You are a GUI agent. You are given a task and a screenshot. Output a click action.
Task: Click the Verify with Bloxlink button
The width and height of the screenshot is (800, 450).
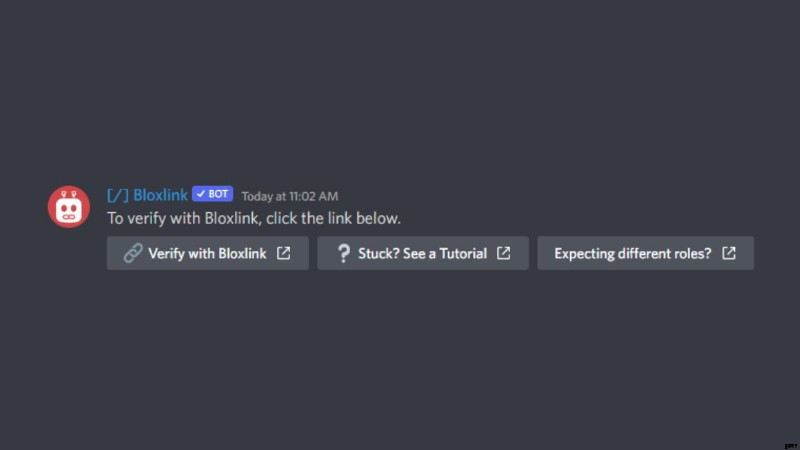[x=208, y=253]
